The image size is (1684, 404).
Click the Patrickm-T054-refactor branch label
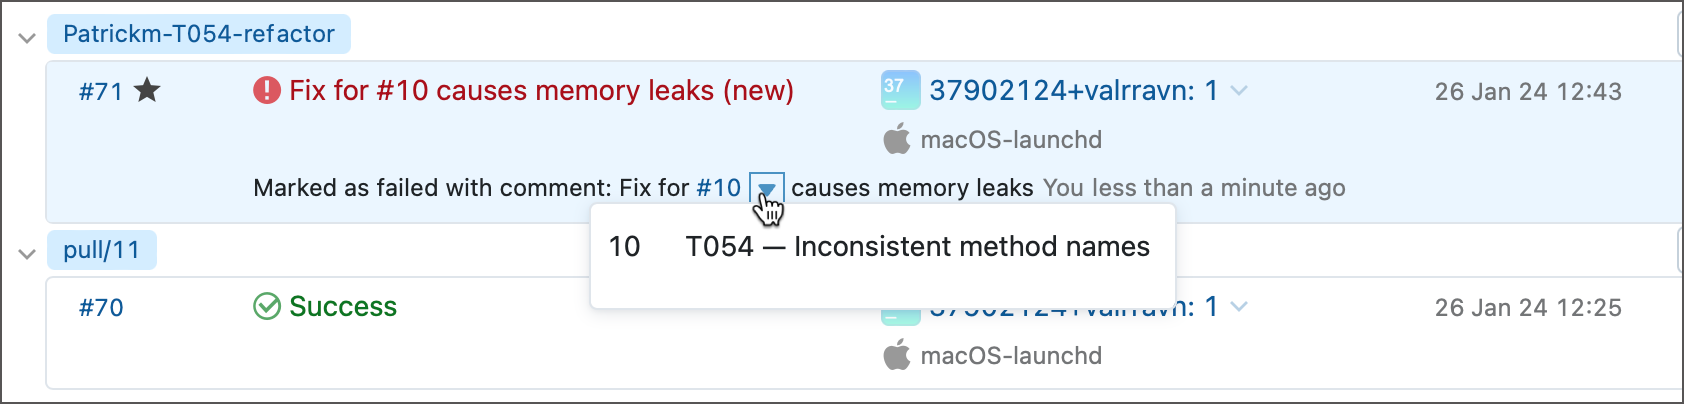tap(199, 34)
